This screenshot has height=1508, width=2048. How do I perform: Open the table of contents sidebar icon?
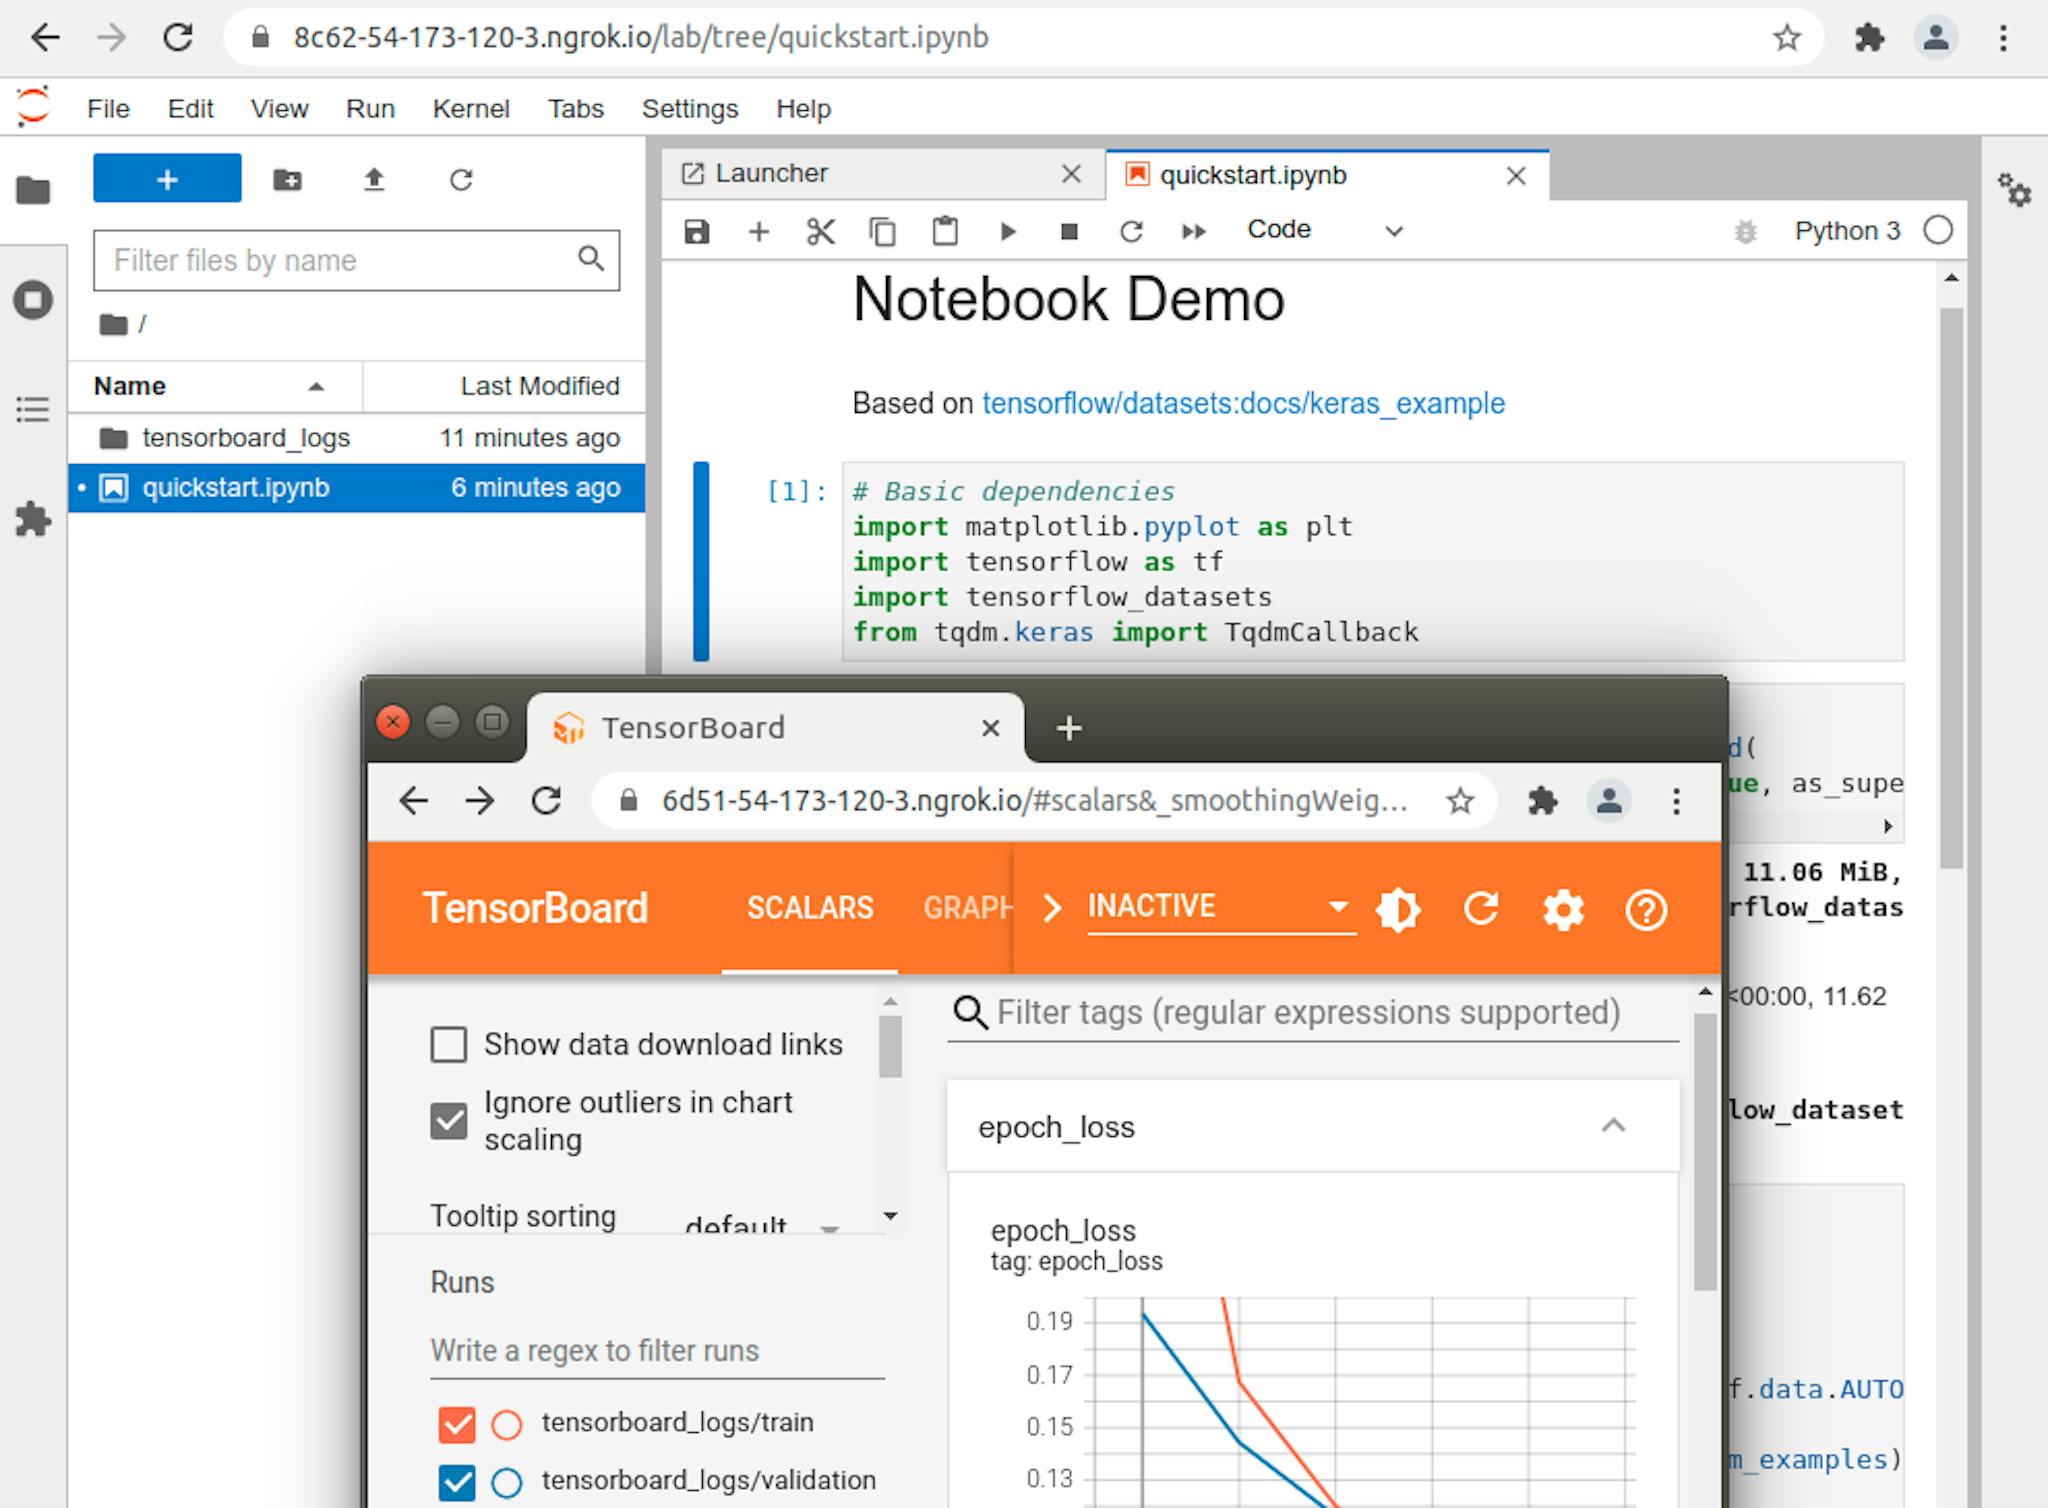pos(33,409)
